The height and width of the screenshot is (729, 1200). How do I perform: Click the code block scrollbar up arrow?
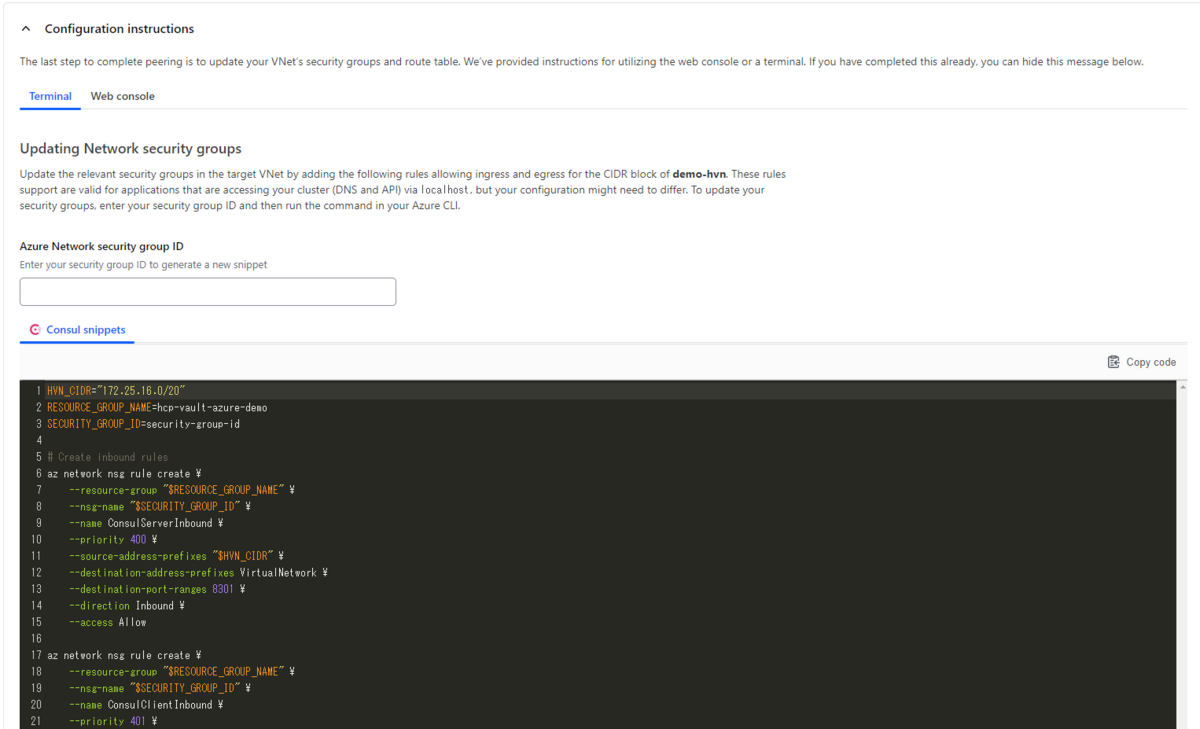coord(1183,386)
